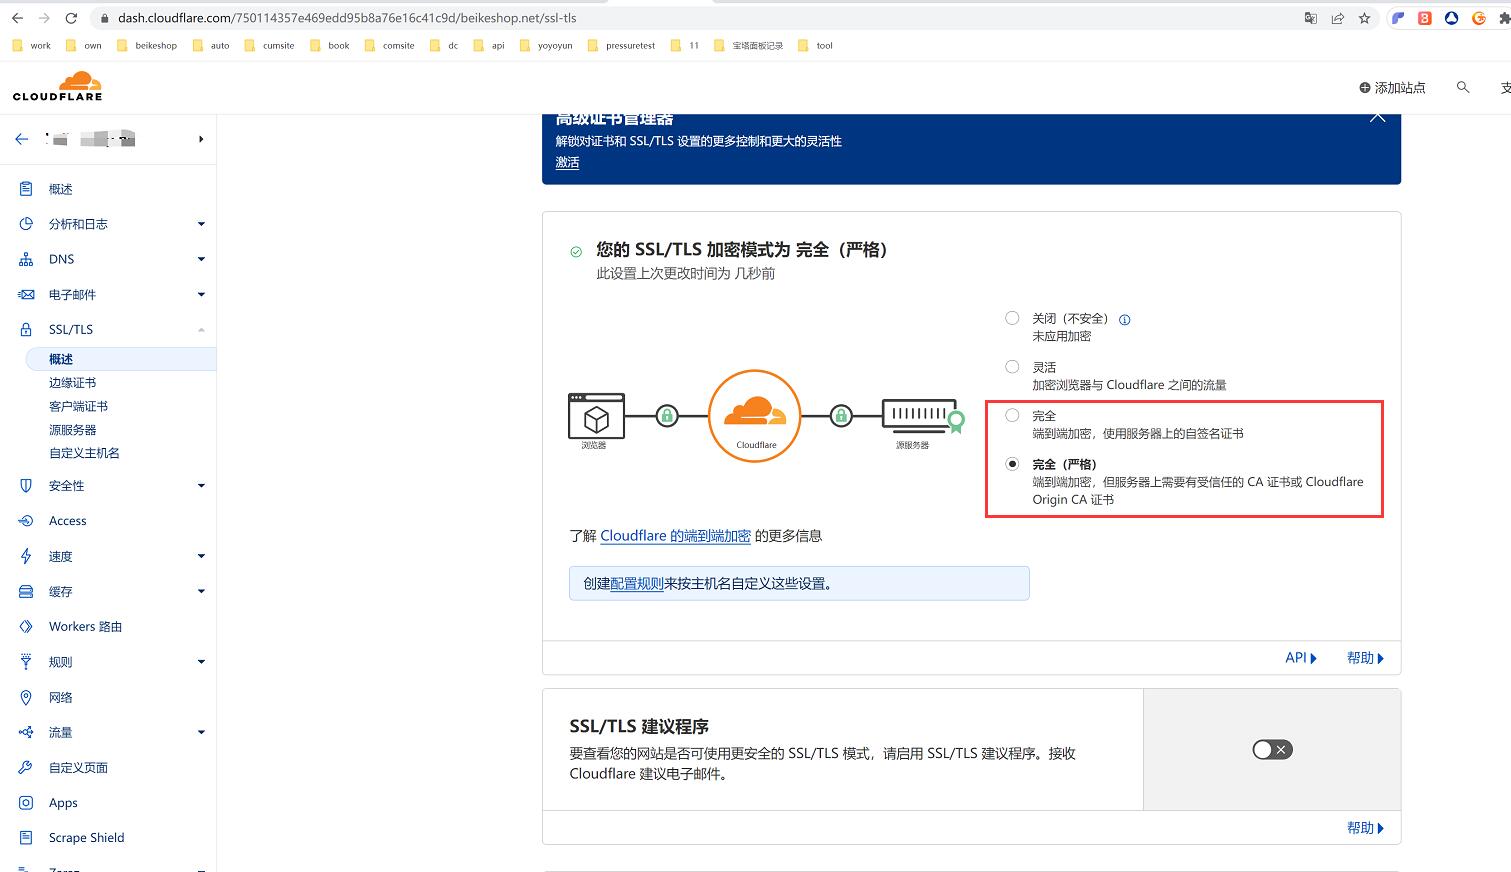Select the 完全（严格） encryption mode radio

pos(1012,464)
